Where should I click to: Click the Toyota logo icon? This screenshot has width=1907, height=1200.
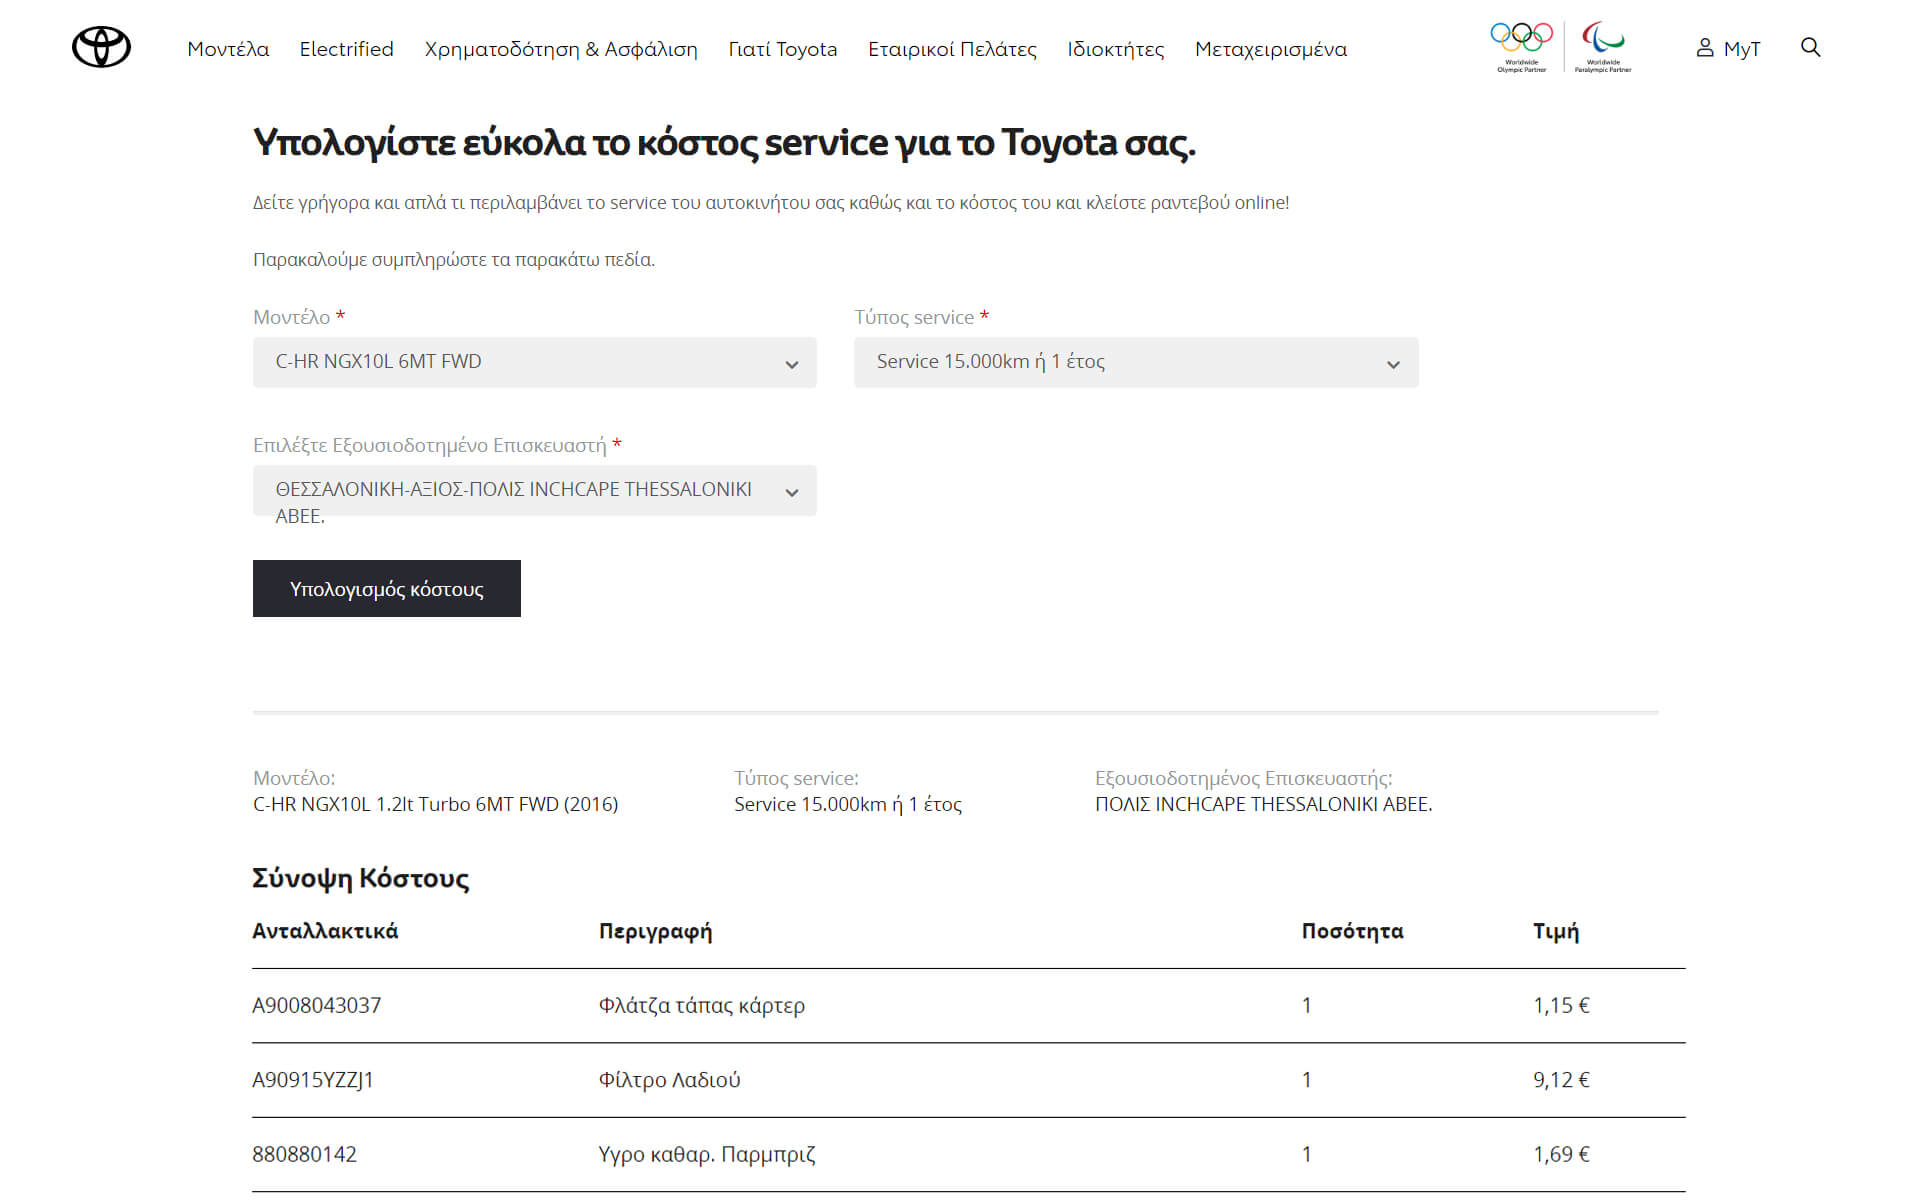click(101, 47)
